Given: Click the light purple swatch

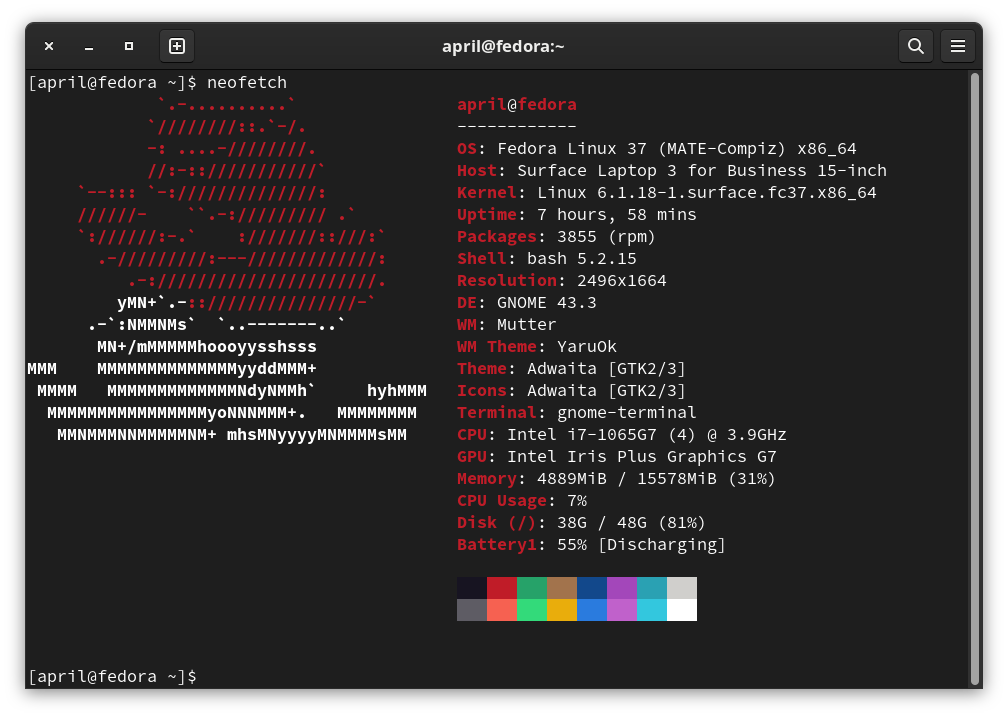Looking at the screenshot, I should click(x=622, y=610).
